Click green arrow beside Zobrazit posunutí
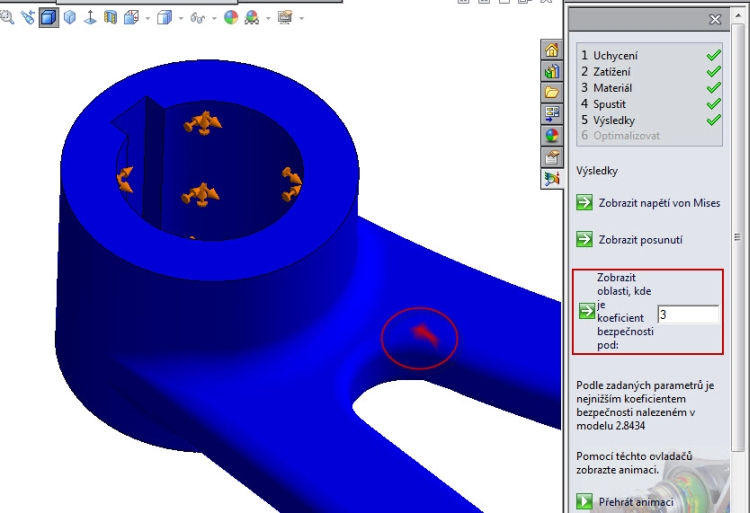This screenshot has height=513, width=750. (x=584, y=239)
